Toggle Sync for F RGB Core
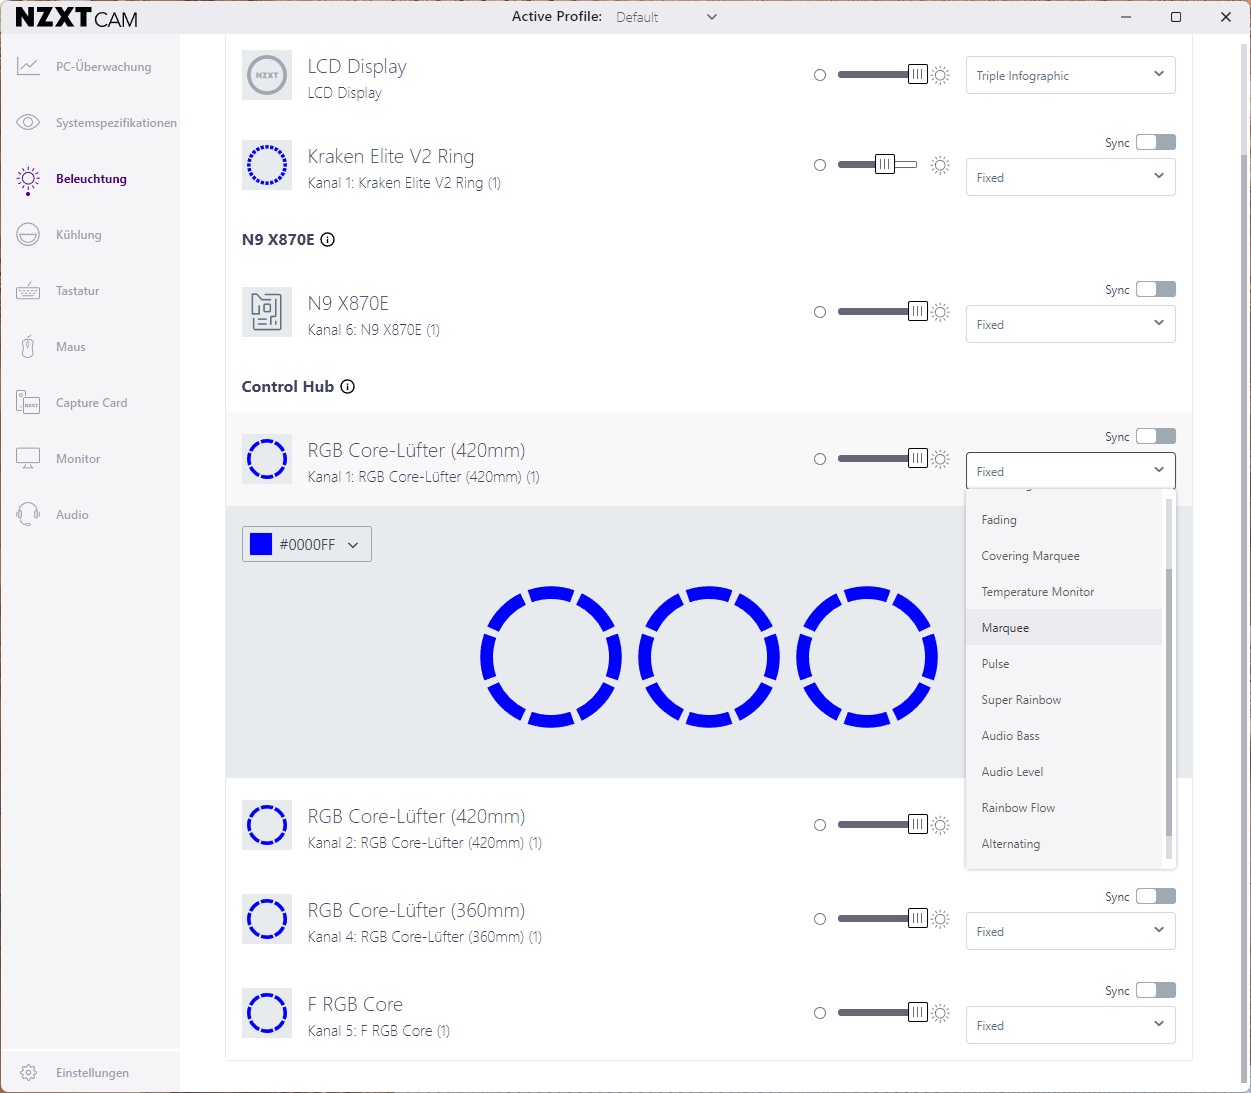This screenshot has height=1093, width=1251. [1156, 990]
